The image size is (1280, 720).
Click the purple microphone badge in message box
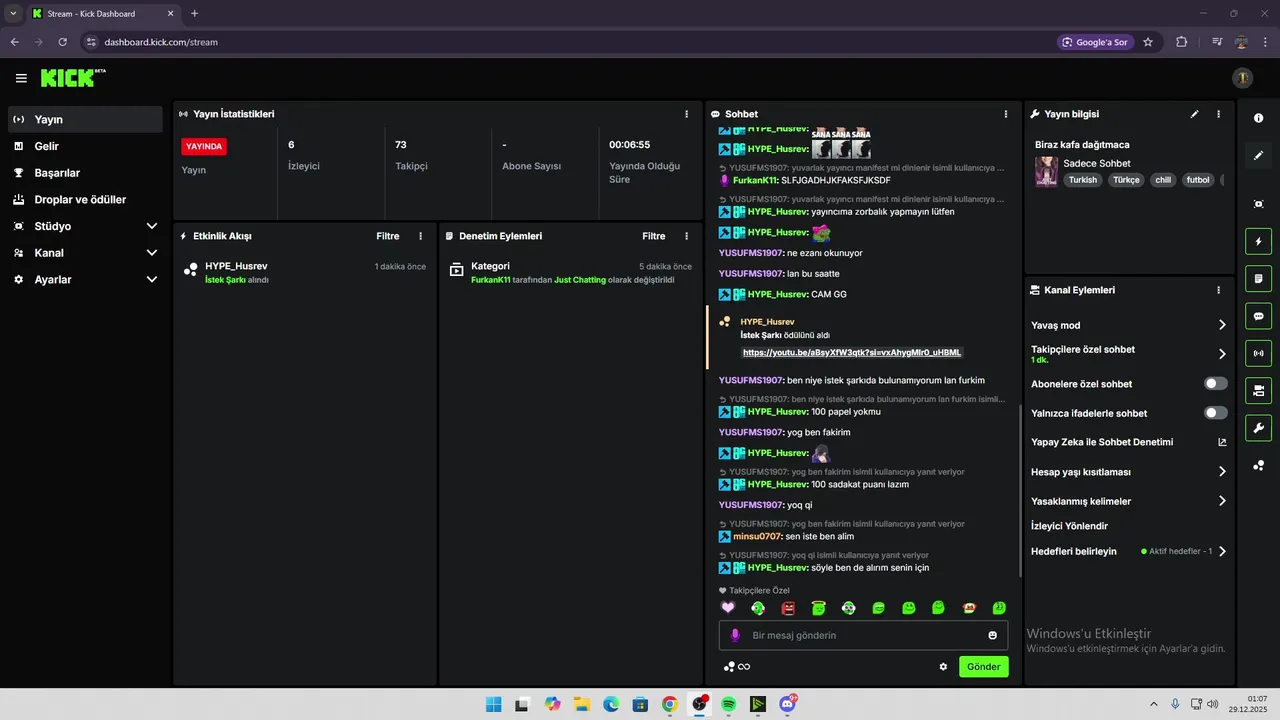(x=735, y=635)
